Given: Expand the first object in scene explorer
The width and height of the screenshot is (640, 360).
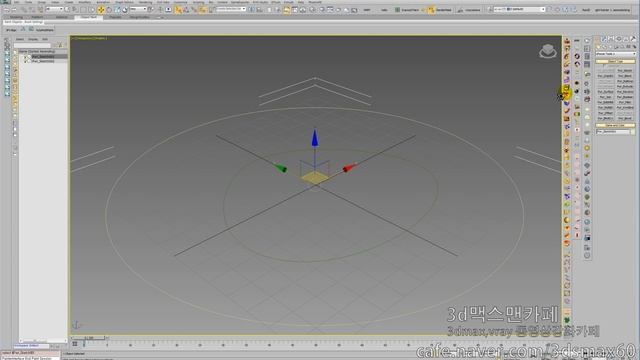Looking at the screenshot, I should [25, 57].
